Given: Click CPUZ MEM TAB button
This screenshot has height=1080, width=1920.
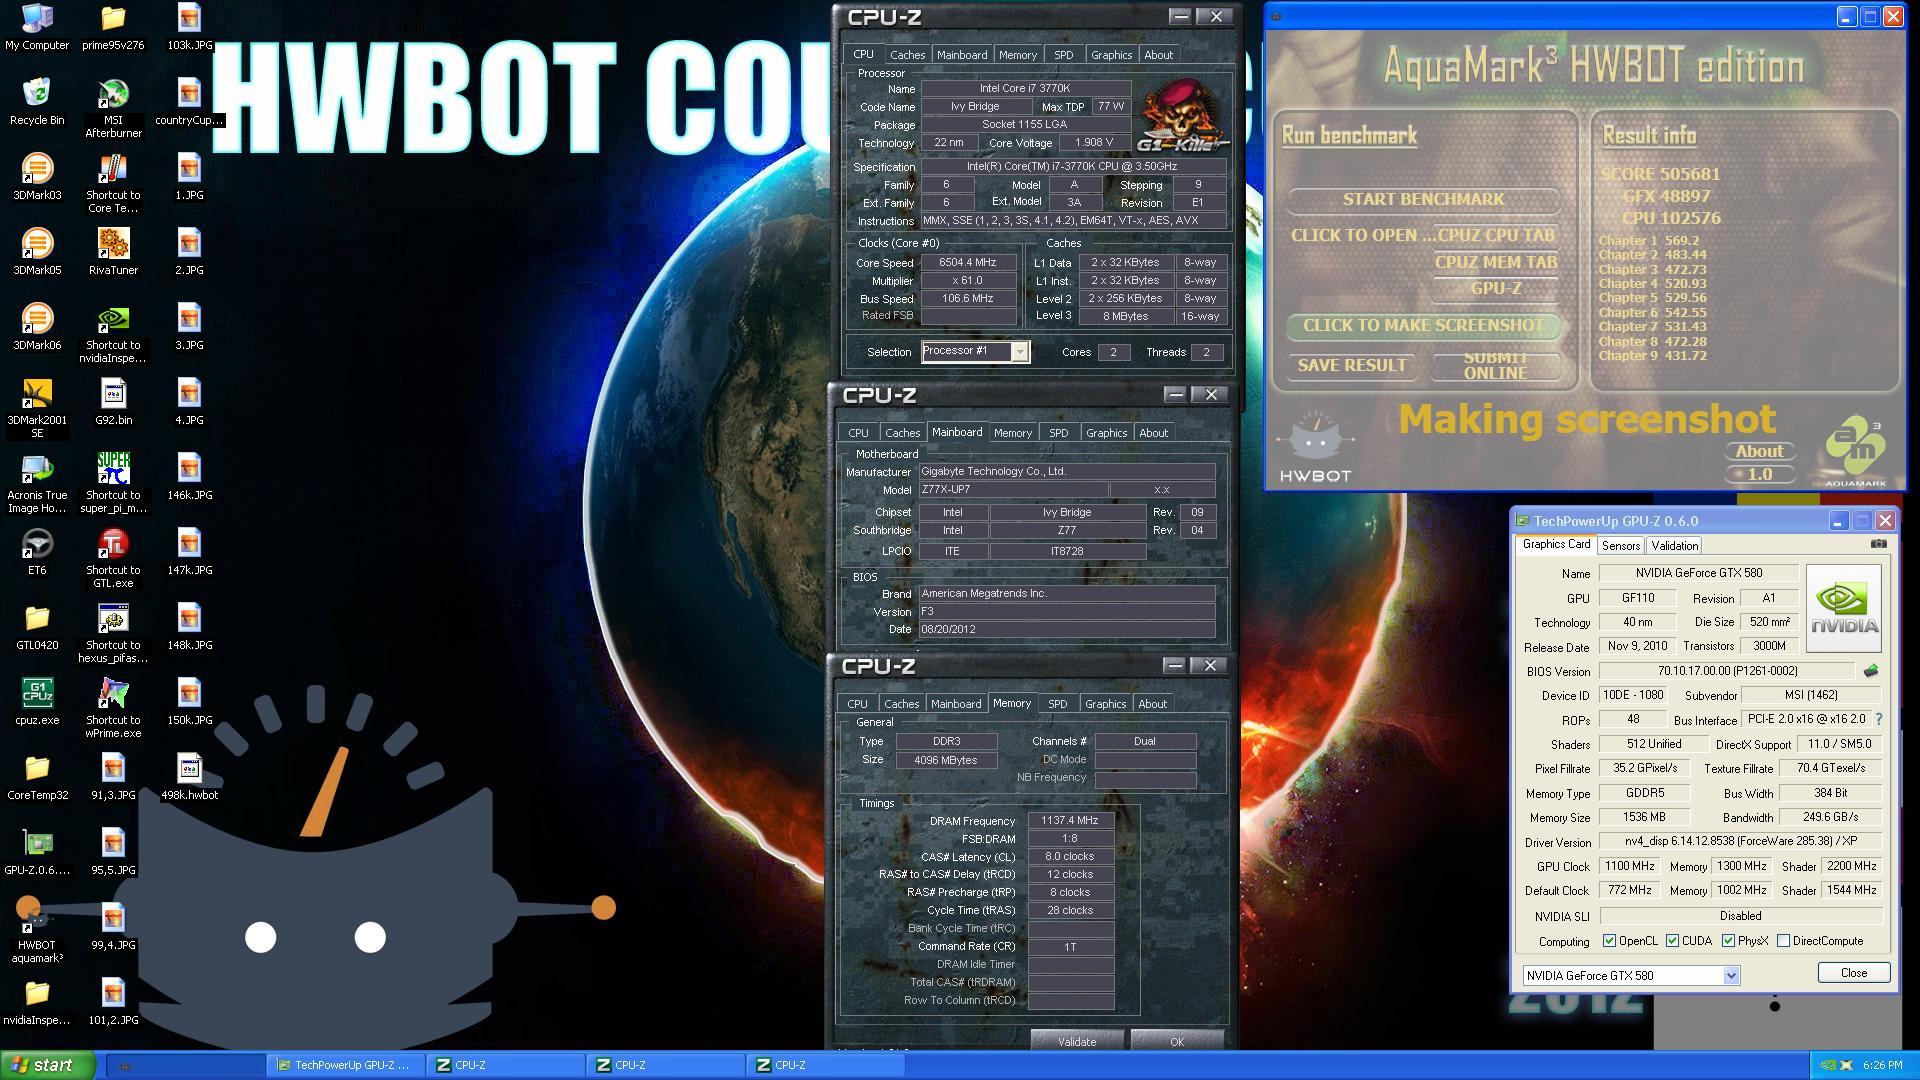Looking at the screenshot, I should point(1496,262).
